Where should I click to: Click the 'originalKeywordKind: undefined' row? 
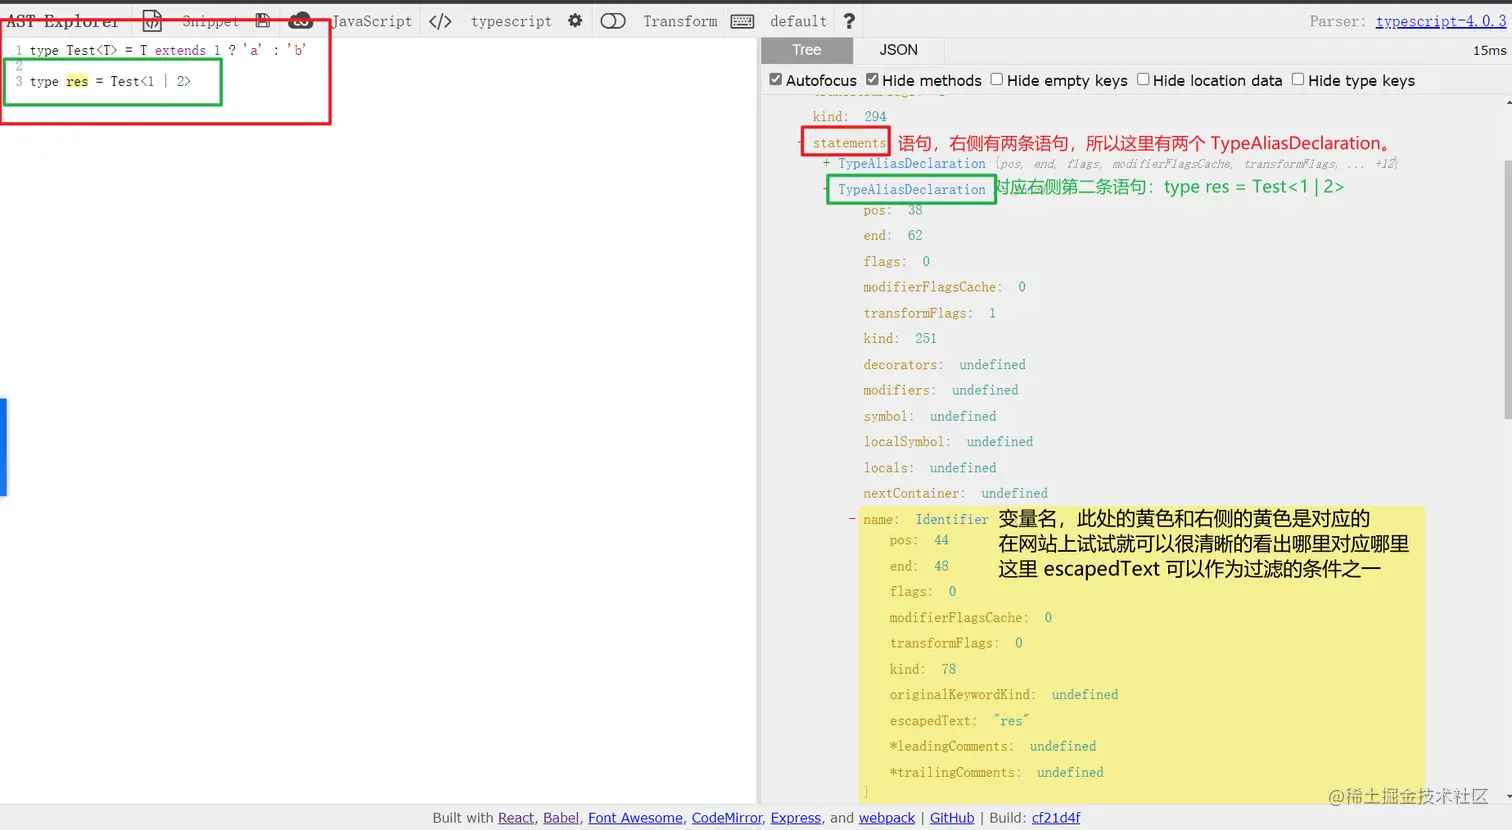click(x=1004, y=694)
